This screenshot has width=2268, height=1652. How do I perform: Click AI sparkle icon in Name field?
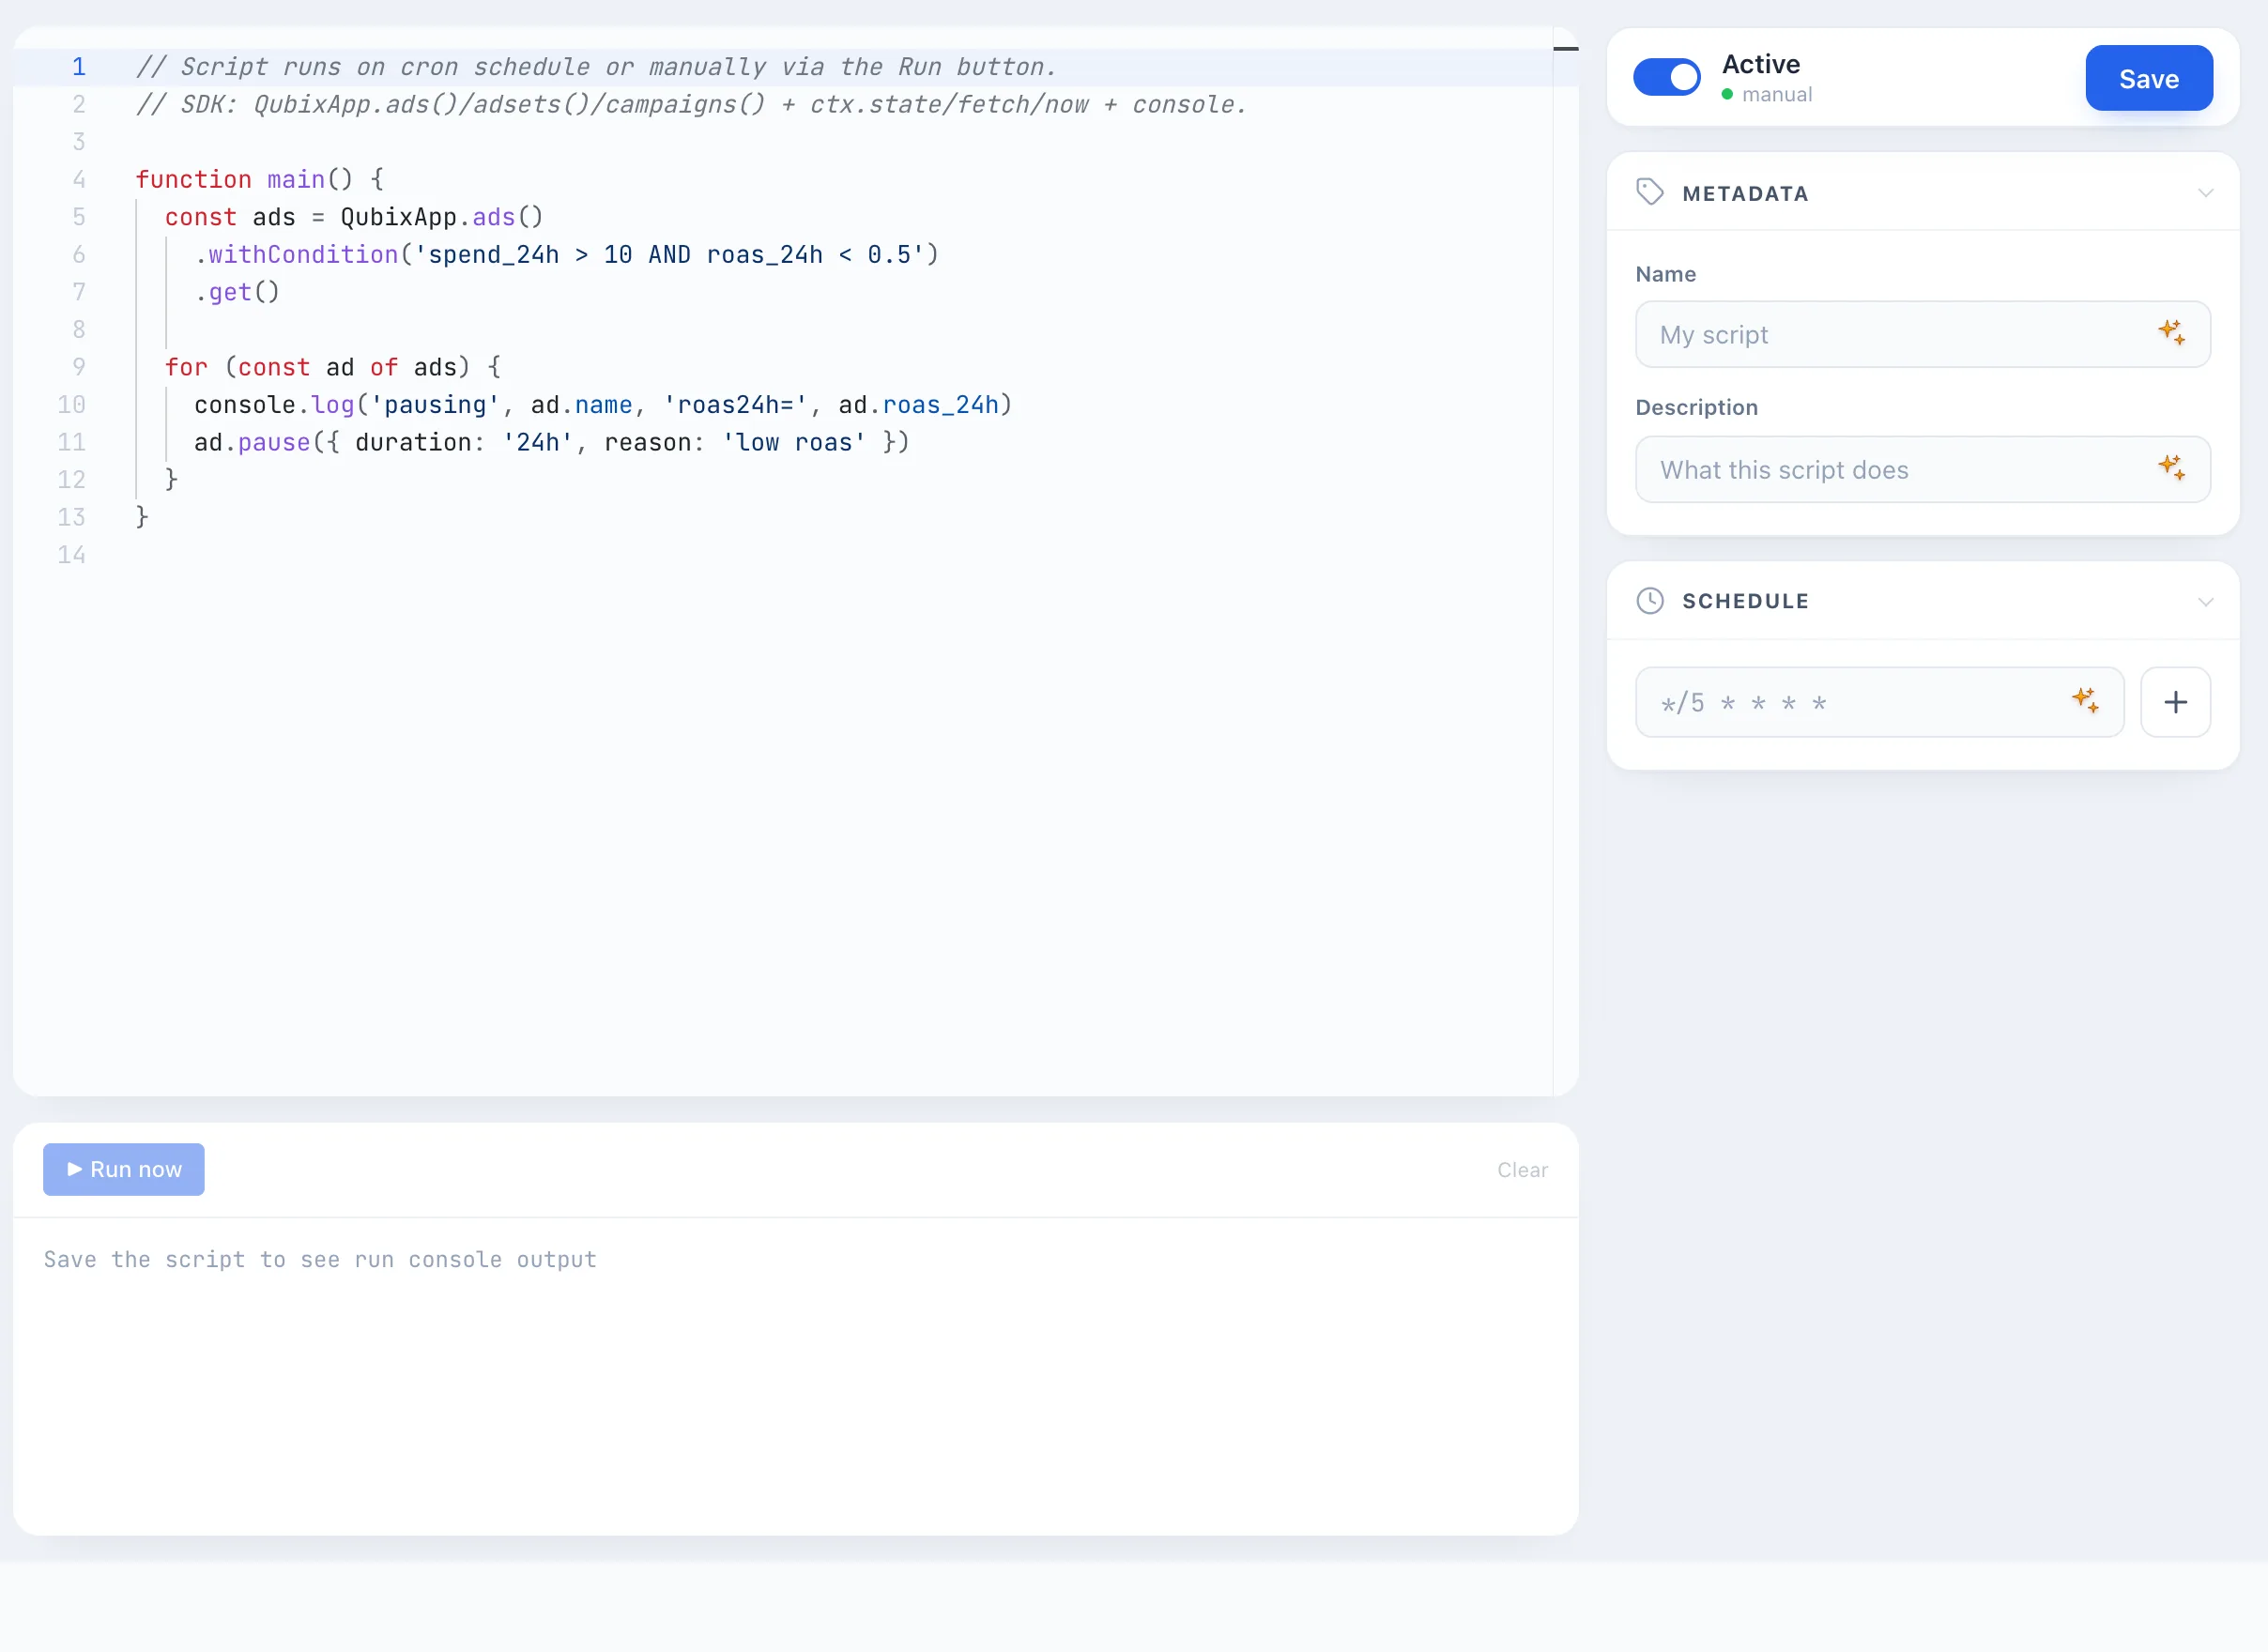click(2171, 332)
